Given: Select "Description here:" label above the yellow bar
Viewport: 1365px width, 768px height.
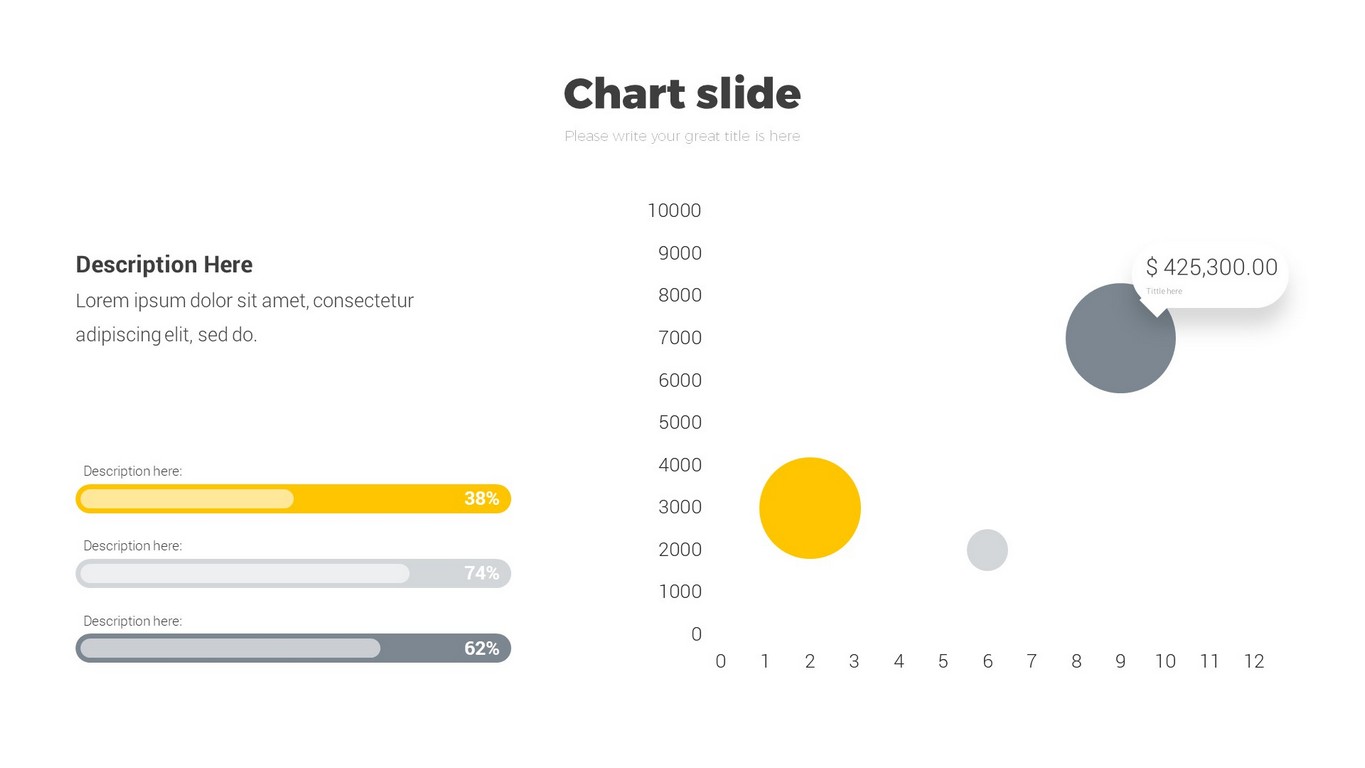Looking at the screenshot, I should (x=132, y=471).
